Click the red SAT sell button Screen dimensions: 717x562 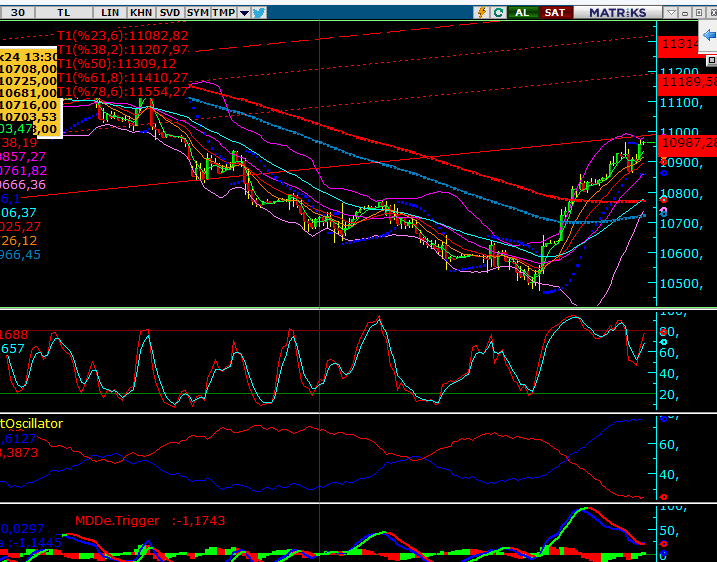coord(555,12)
